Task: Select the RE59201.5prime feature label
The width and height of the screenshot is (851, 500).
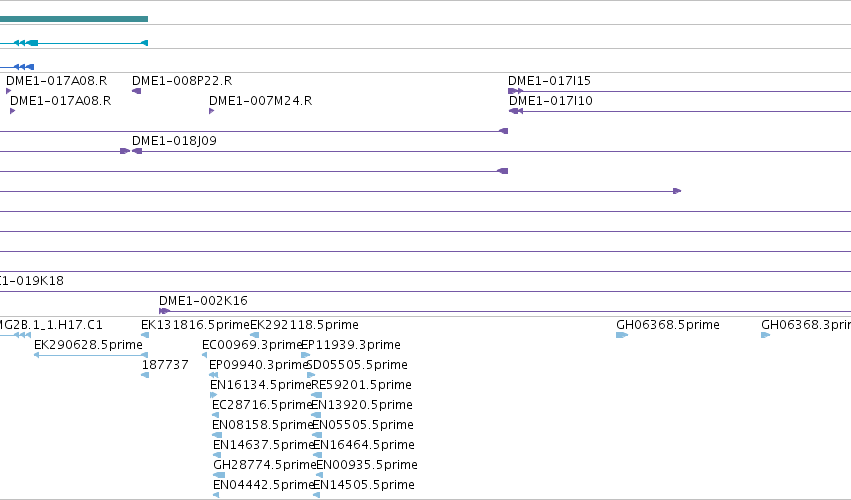Action: point(361,385)
